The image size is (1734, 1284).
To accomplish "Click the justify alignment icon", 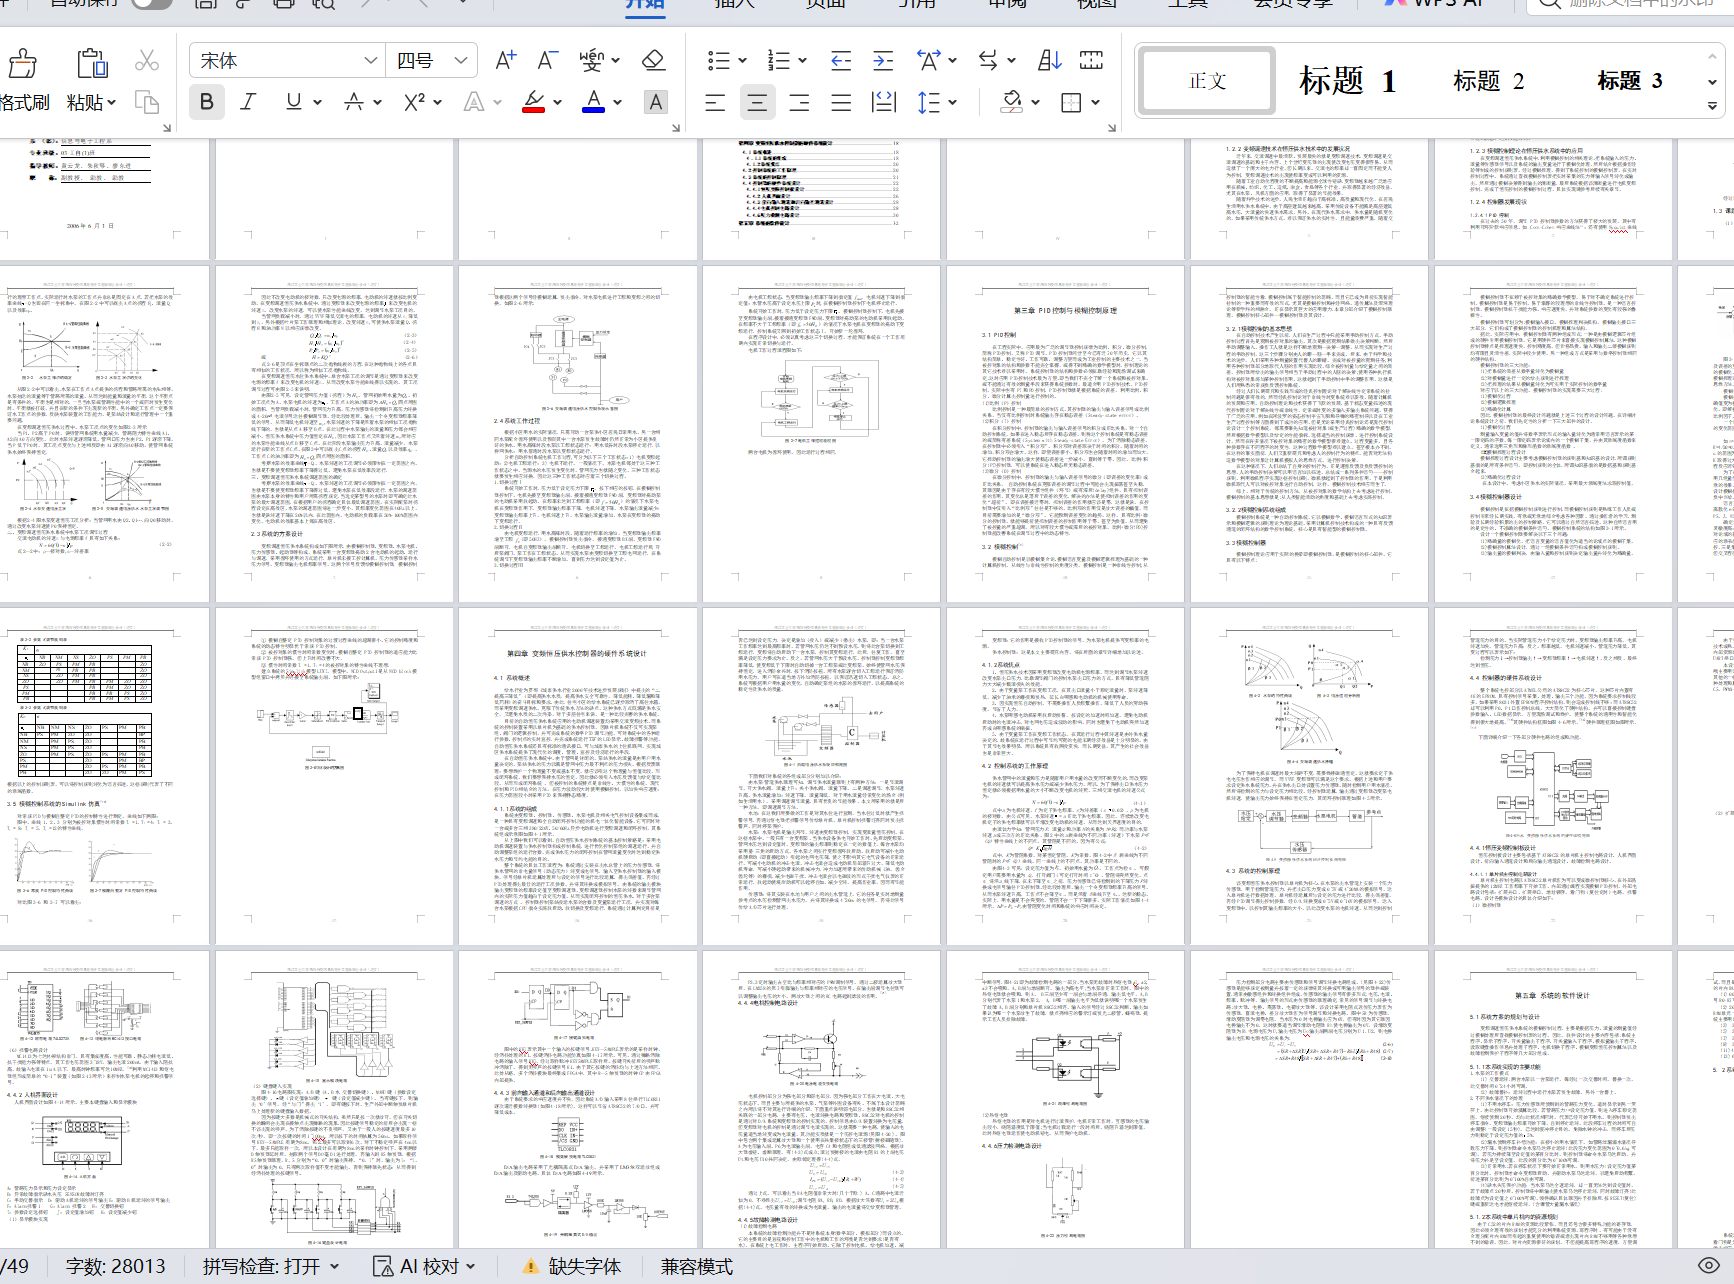I will click(841, 102).
